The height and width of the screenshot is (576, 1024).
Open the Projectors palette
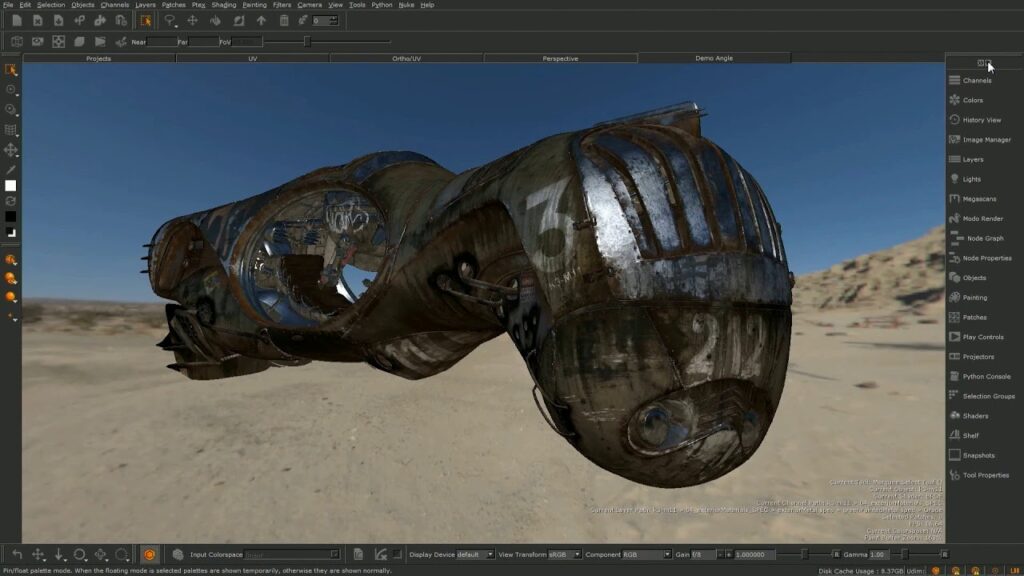pos(978,357)
